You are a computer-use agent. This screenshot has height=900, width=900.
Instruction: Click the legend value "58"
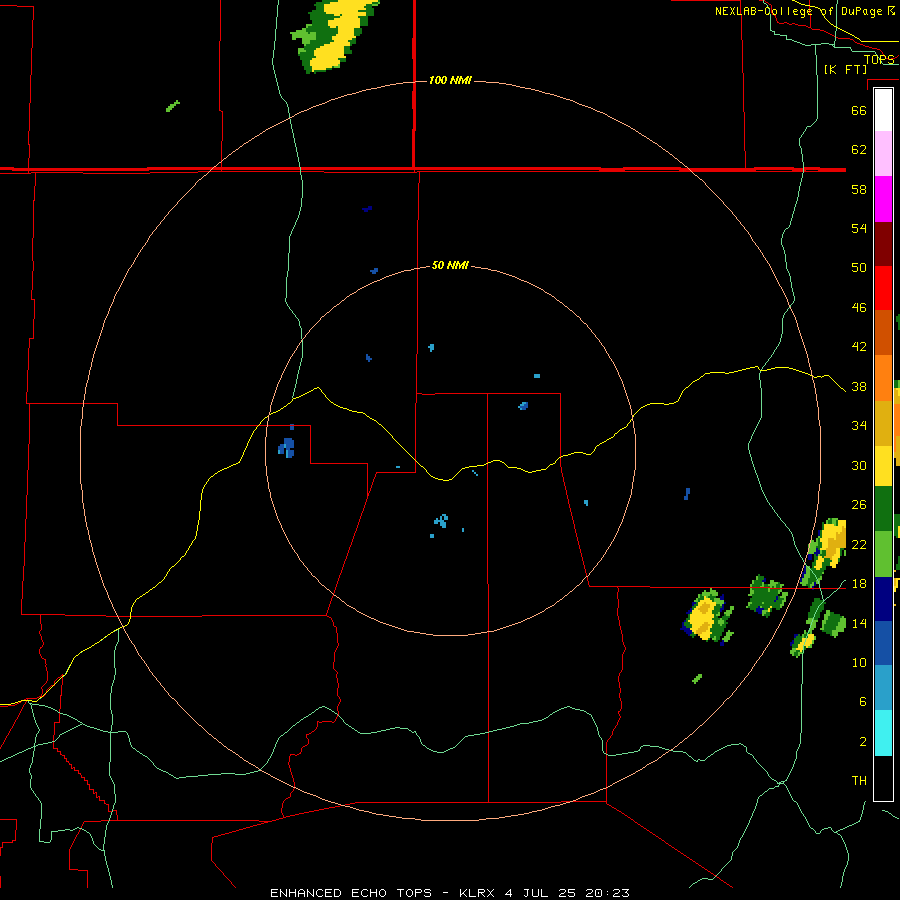(x=859, y=189)
